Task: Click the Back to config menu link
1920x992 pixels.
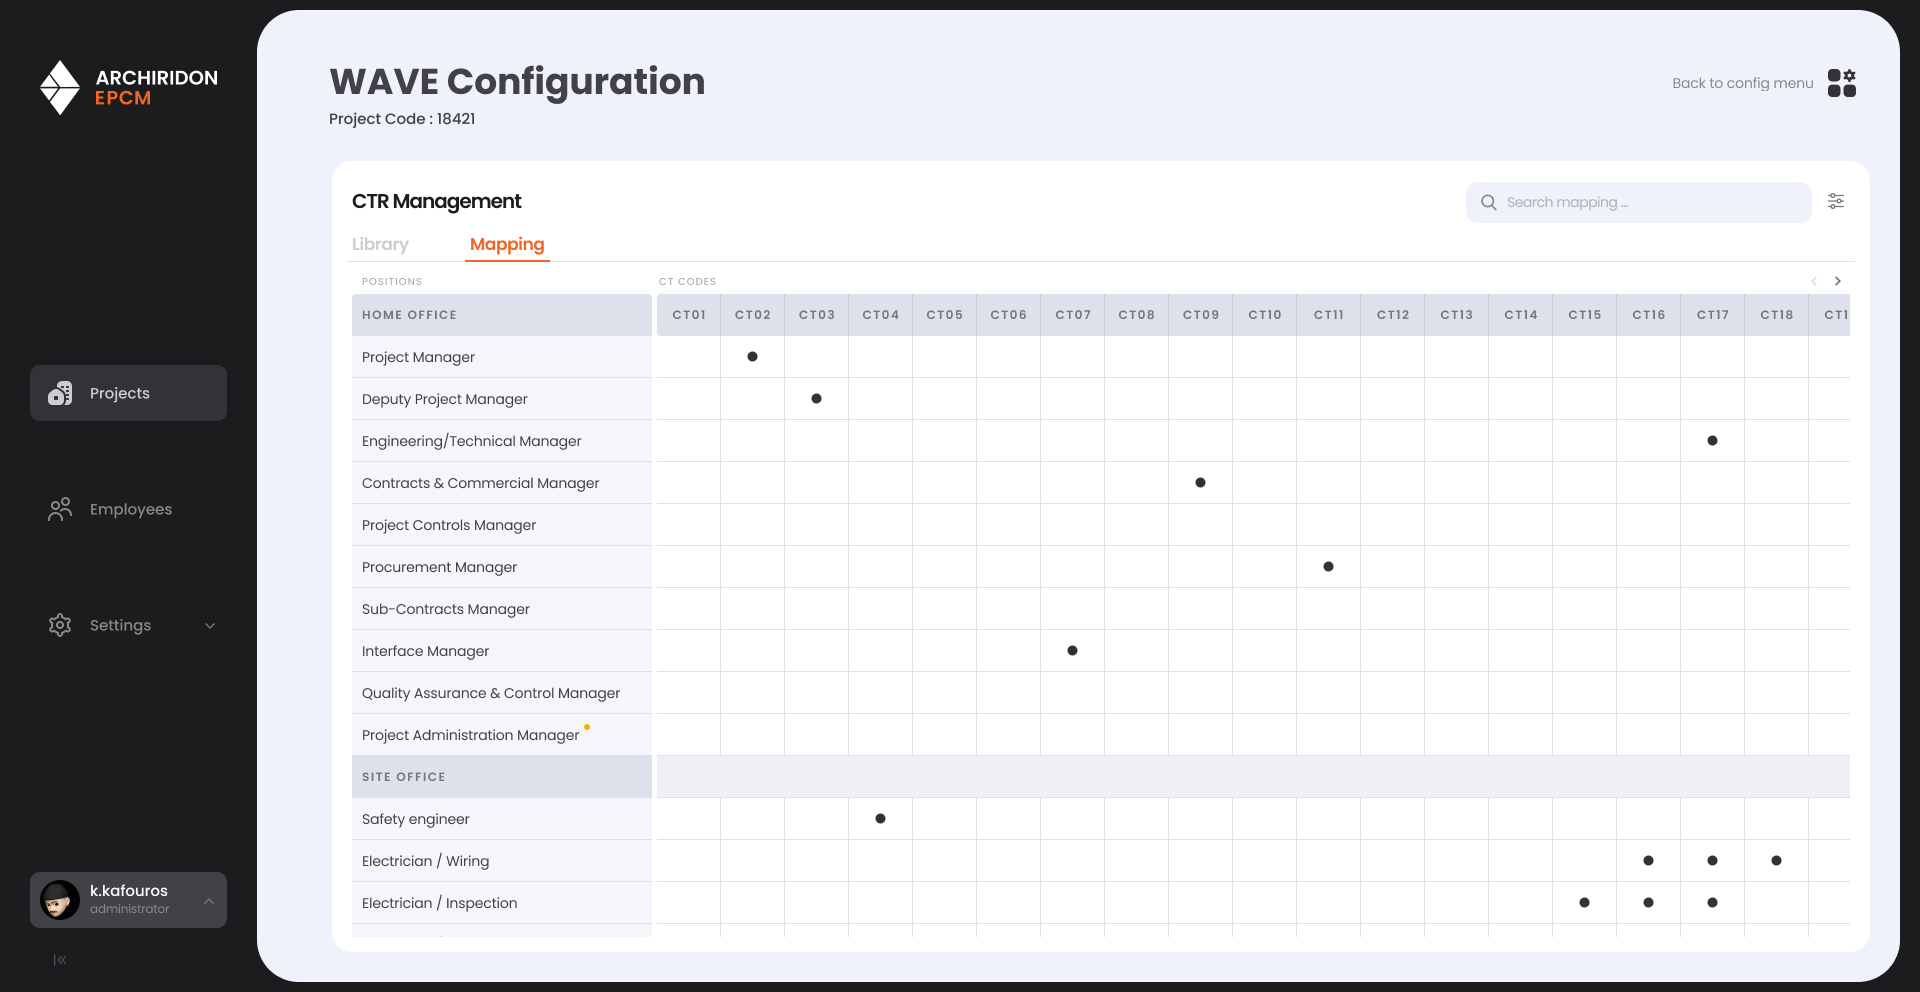Action: 1742,83
